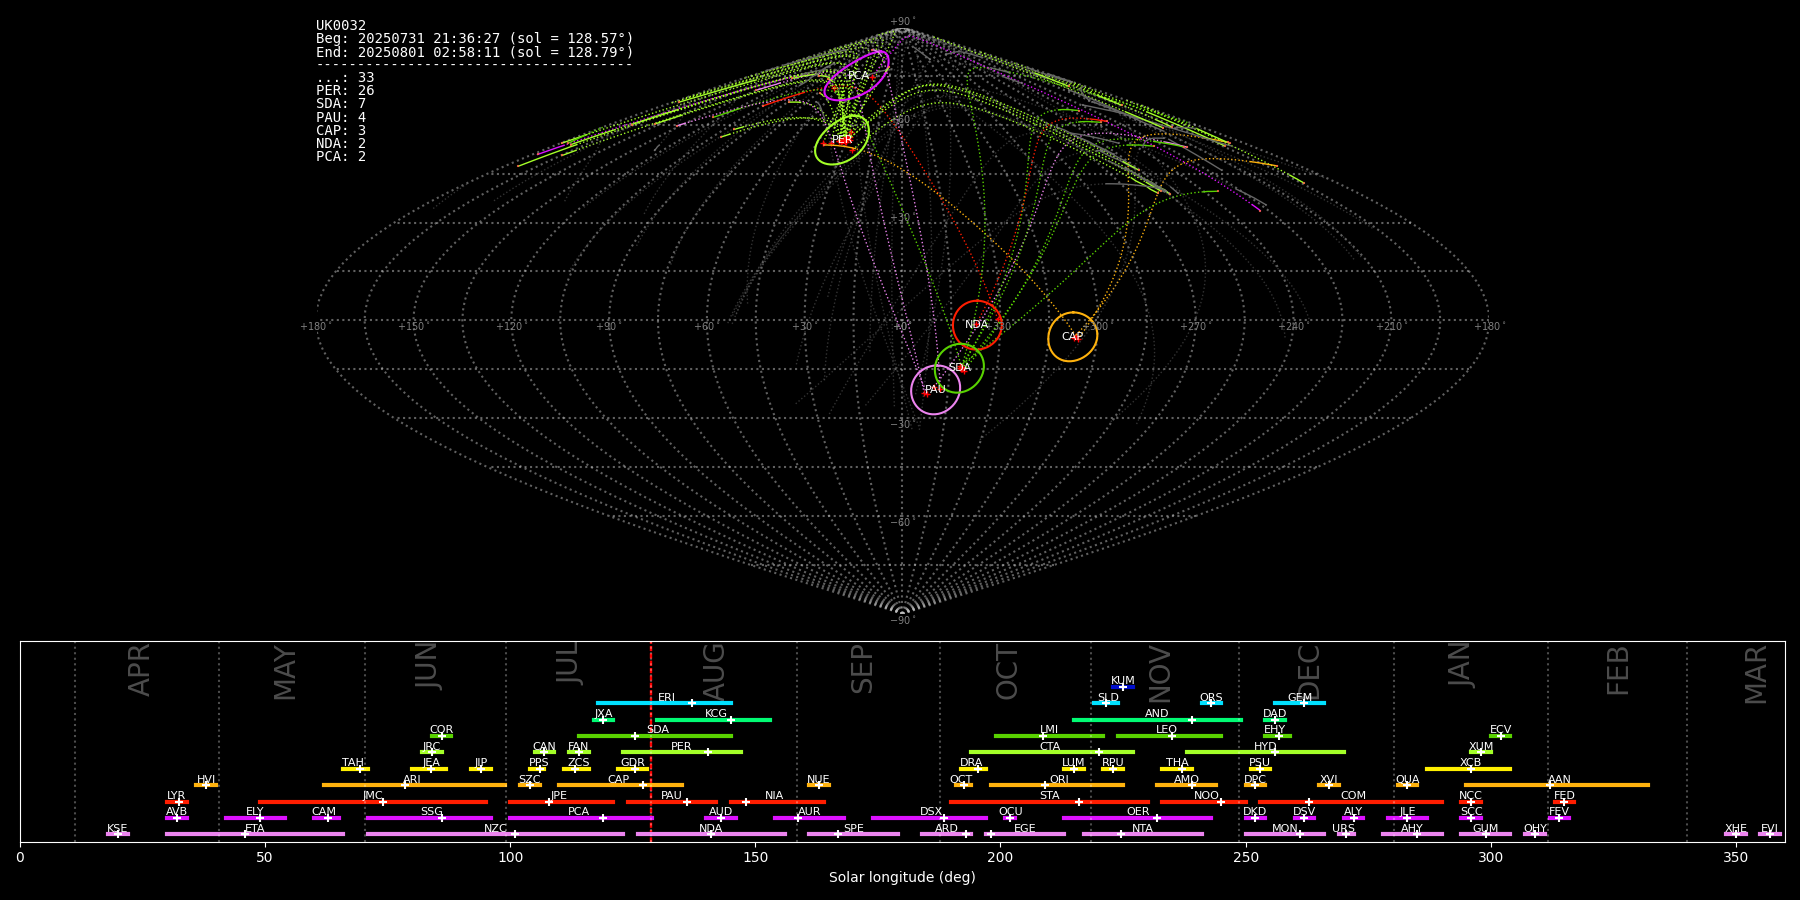Viewport: 1800px width, 900px height.
Task: Click the 'PCA: 2' count in legend
Action: (341, 156)
